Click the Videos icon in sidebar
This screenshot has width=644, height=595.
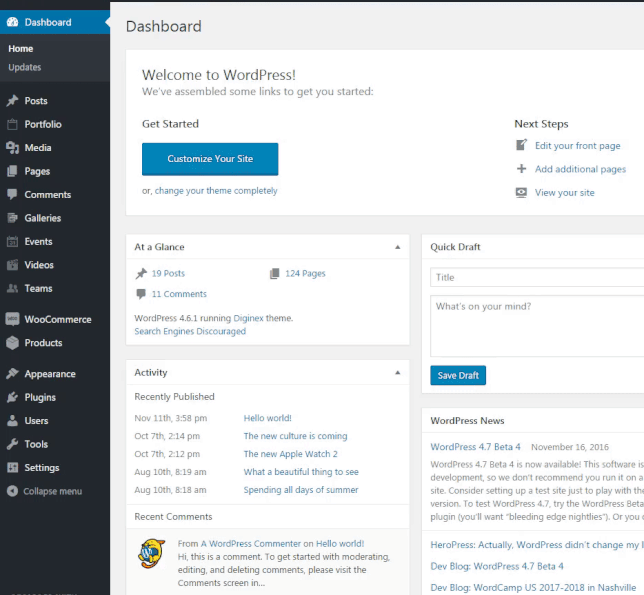point(12,264)
